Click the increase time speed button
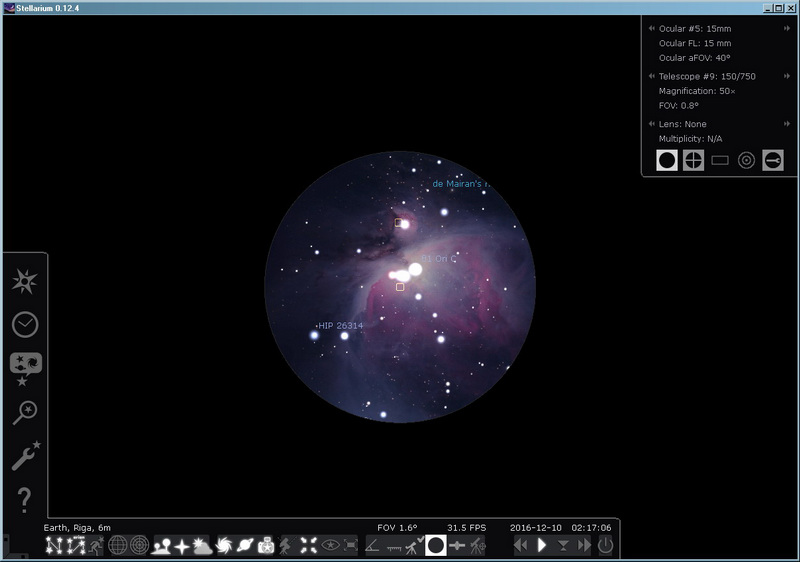The image size is (800, 562). pyautogui.click(x=584, y=545)
